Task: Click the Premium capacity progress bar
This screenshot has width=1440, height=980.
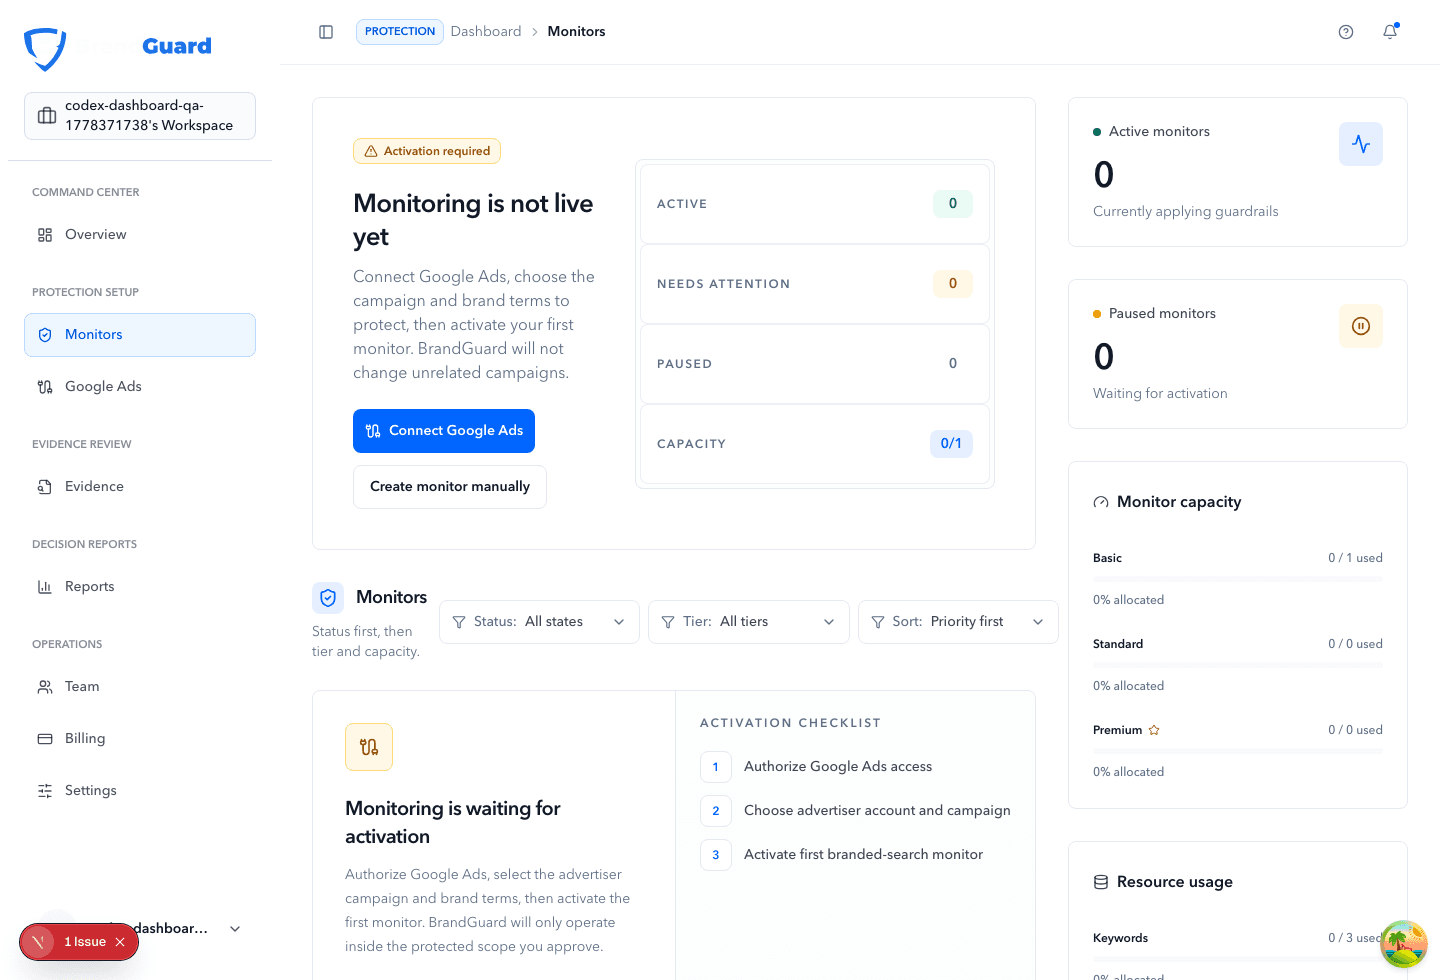Action: tap(1238, 751)
